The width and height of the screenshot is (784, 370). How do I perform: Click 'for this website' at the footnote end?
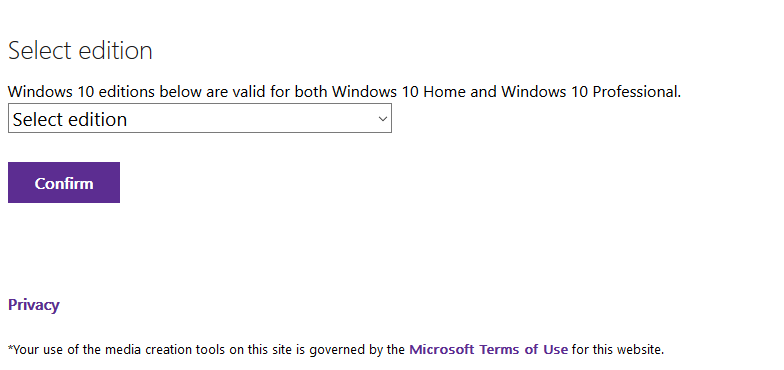point(618,349)
